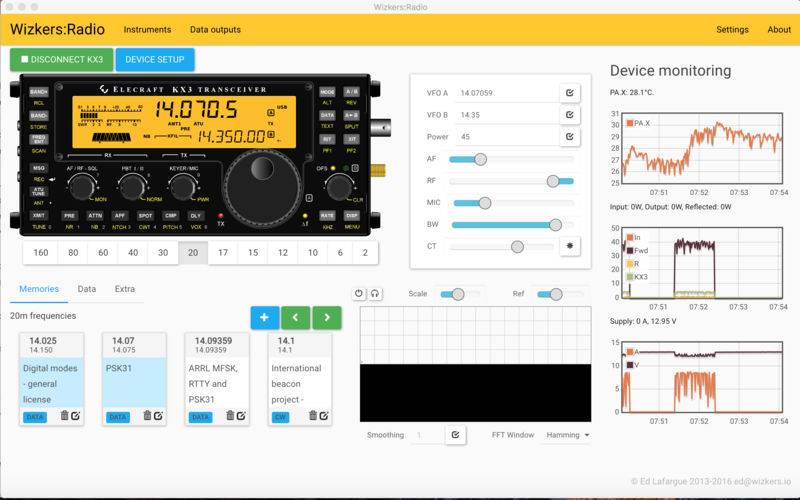The width and height of the screenshot is (800, 500).
Task: Go to next memory page
Action: [x=327, y=318]
